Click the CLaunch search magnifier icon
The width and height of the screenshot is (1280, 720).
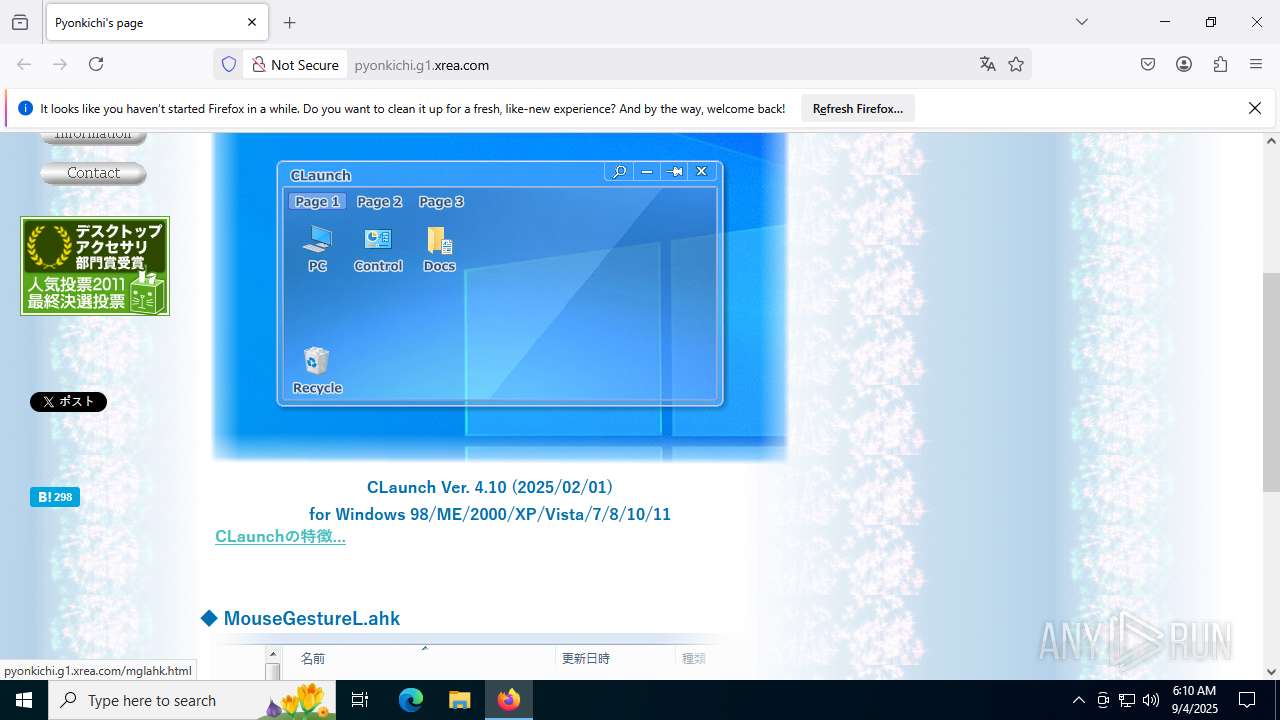click(619, 172)
